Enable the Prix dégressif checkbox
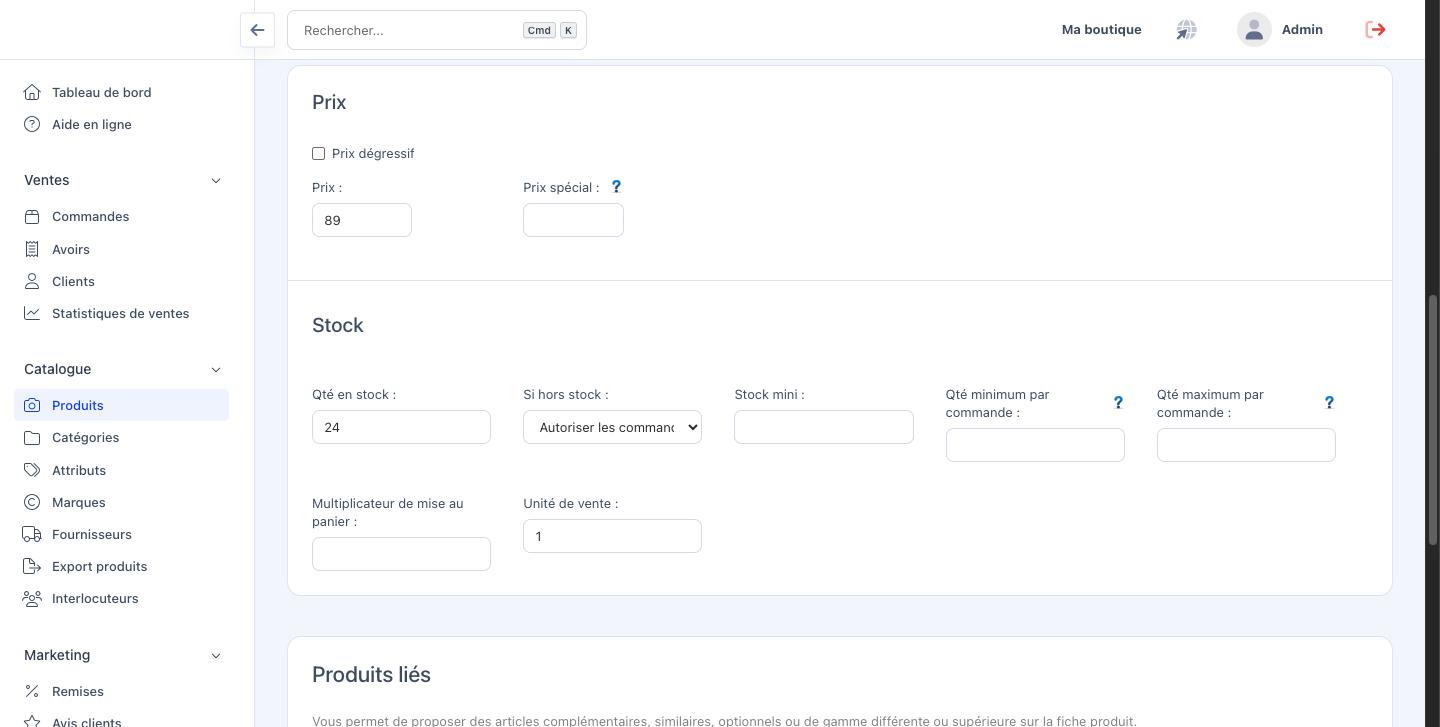 319,153
